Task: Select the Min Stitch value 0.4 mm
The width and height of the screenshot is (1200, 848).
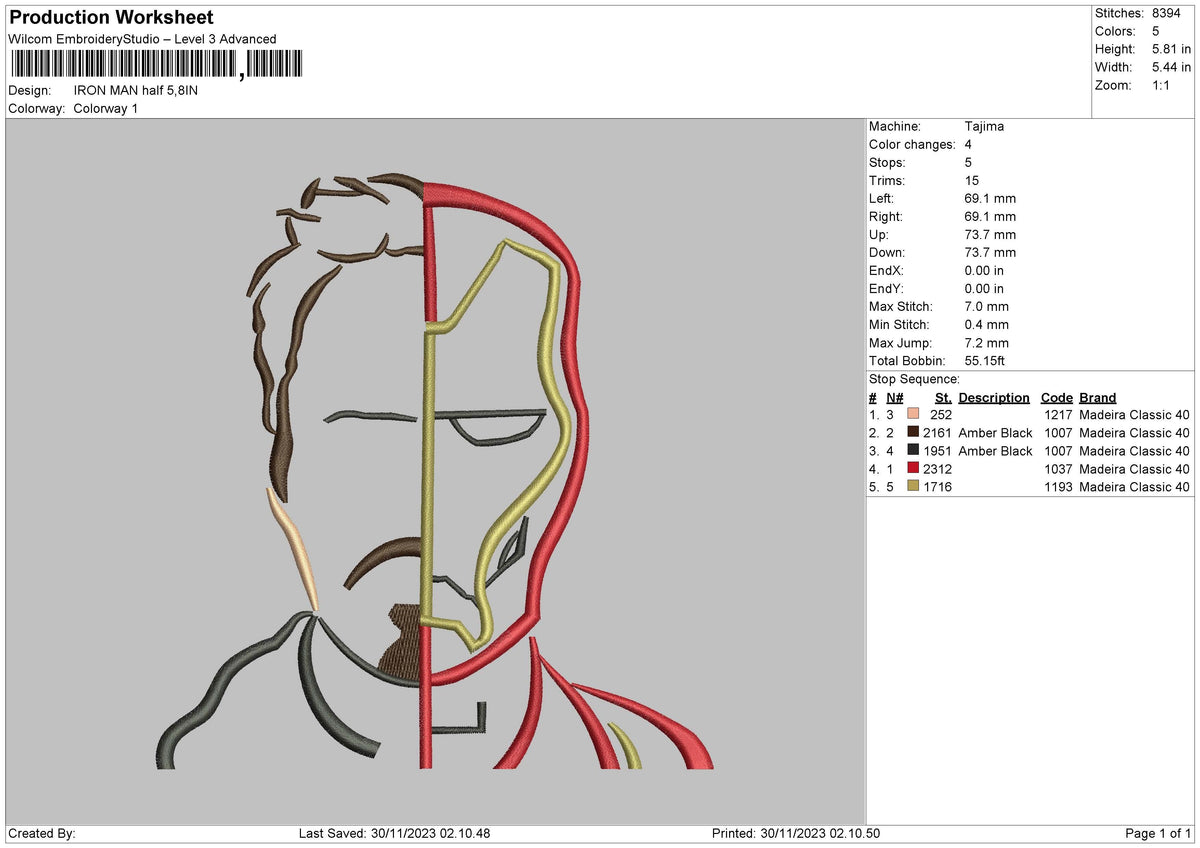Action: click(987, 324)
